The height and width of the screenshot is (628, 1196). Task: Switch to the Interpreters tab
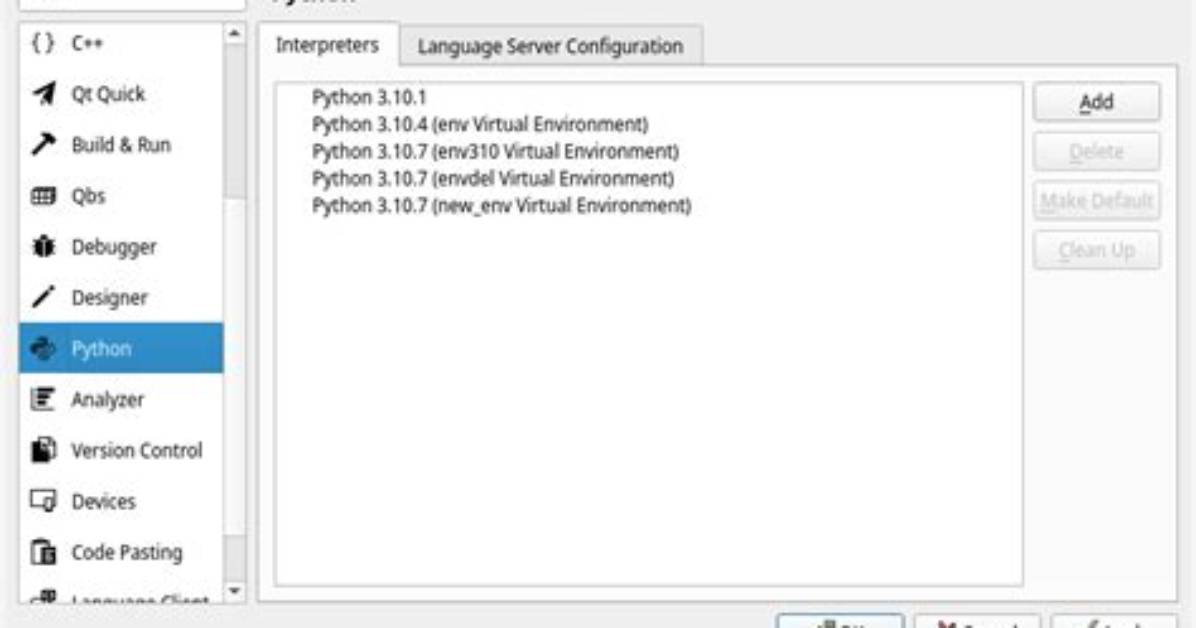pos(327,45)
